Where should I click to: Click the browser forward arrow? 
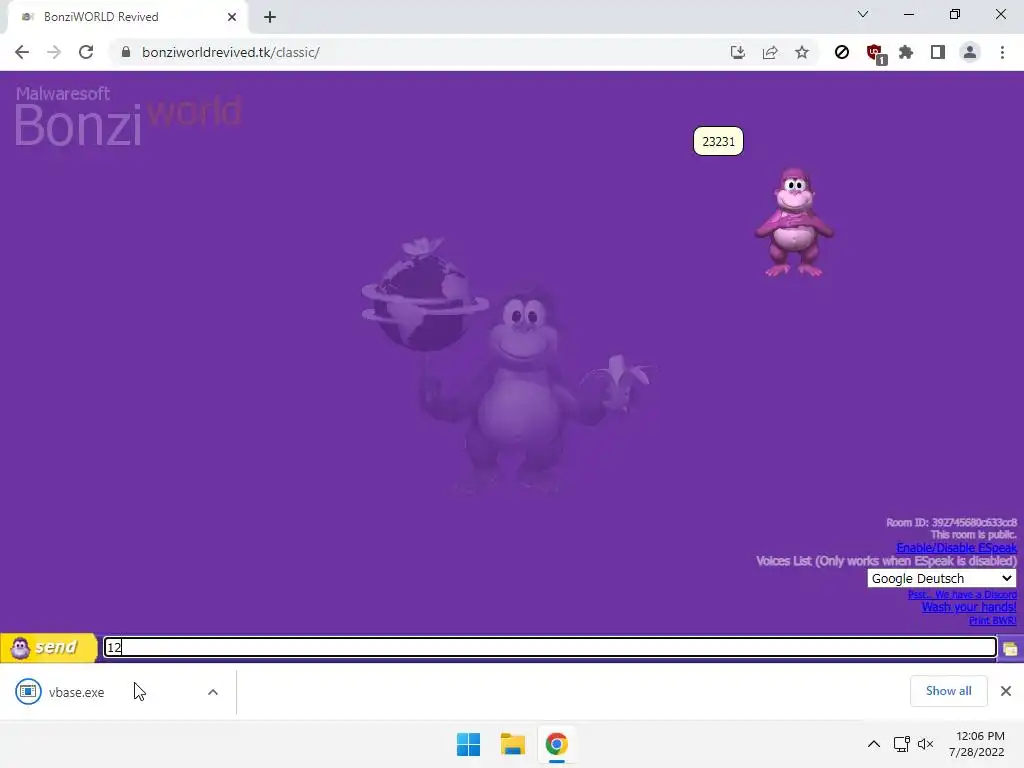pos(54,52)
